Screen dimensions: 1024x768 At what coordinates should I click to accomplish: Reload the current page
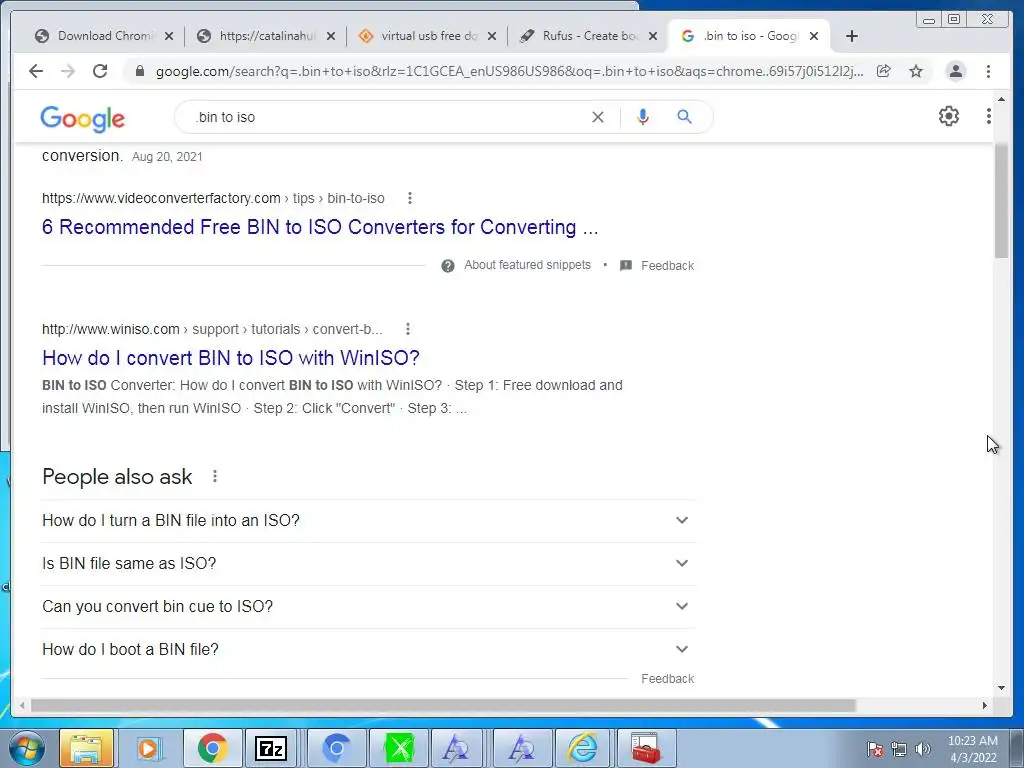click(x=100, y=71)
